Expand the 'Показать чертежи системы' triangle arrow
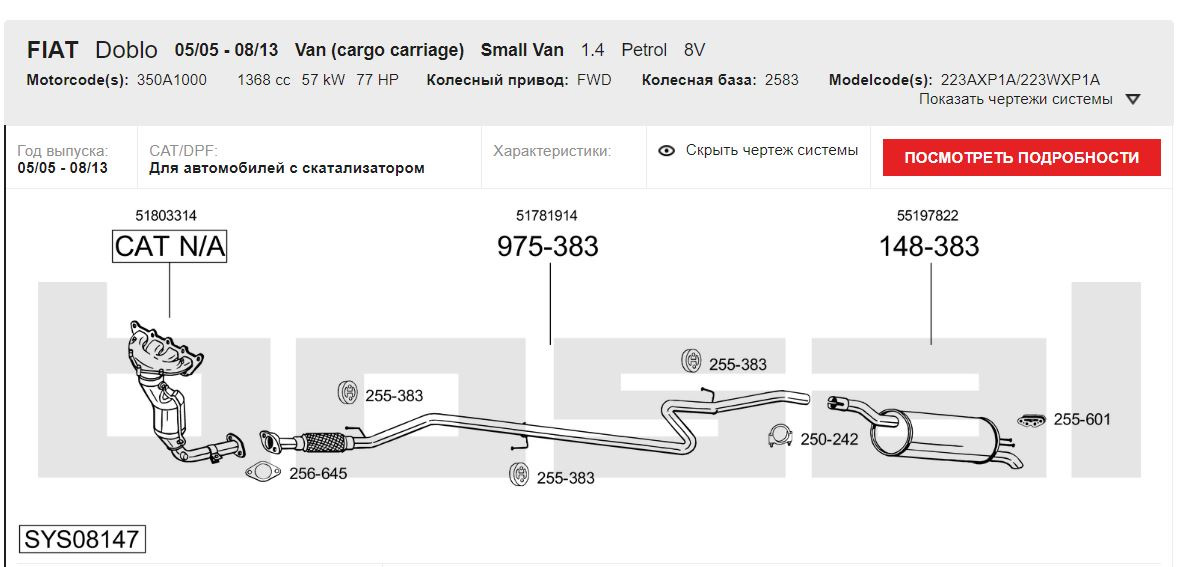 [1133, 99]
